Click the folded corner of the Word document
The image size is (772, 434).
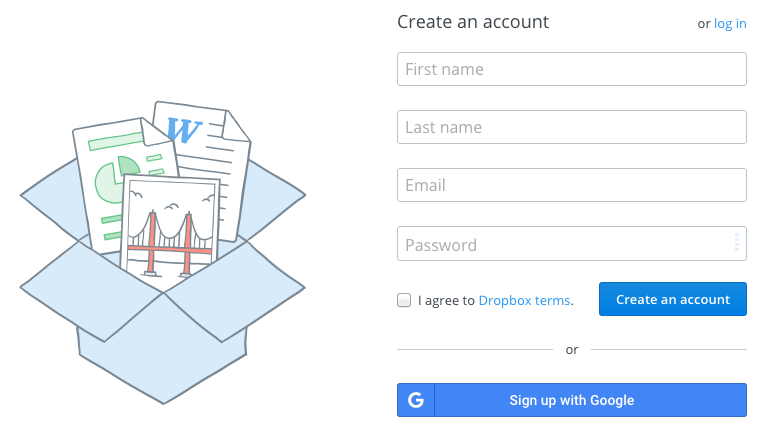(x=235, y=125)
